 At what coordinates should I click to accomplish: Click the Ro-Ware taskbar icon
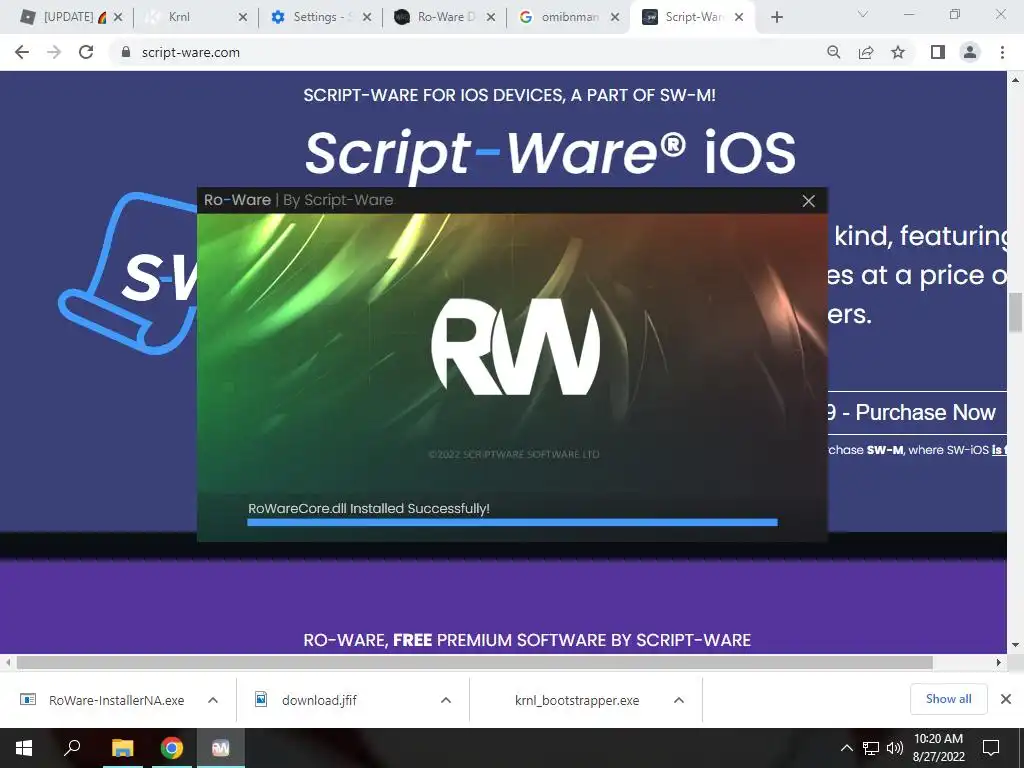click(221, 748)
